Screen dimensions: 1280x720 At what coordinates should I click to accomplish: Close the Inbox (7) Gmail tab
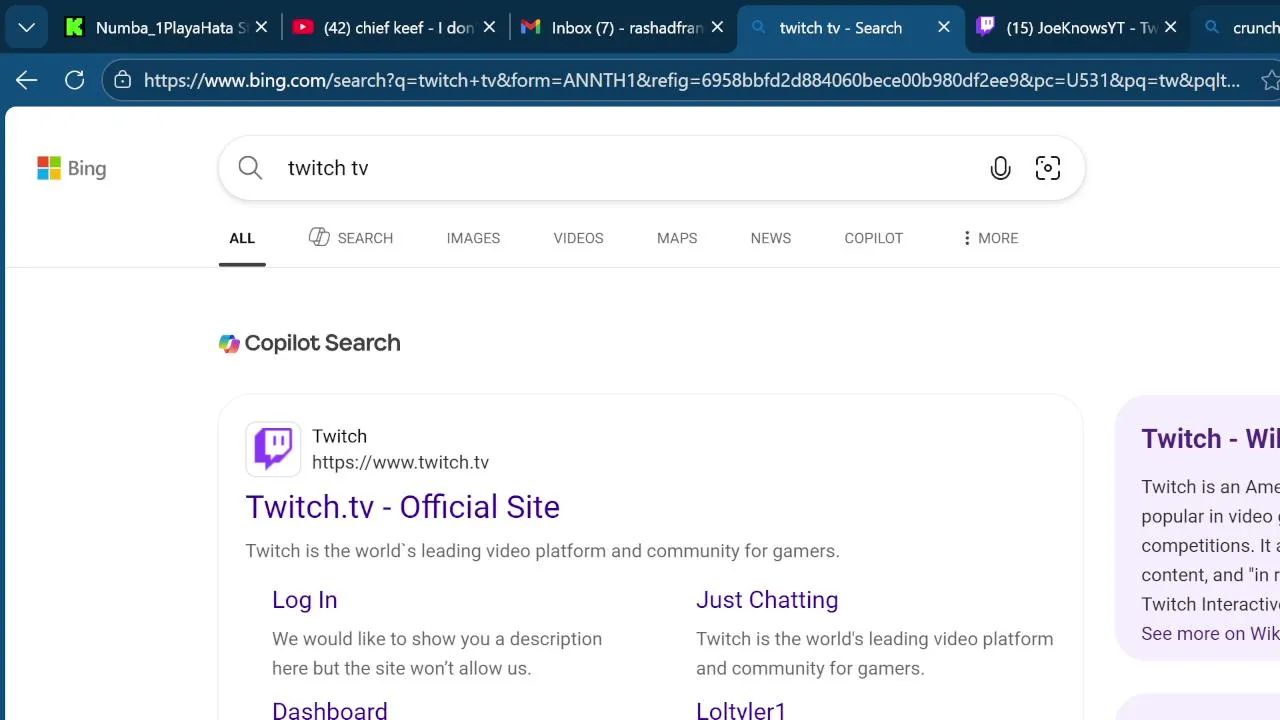point(717,28)
